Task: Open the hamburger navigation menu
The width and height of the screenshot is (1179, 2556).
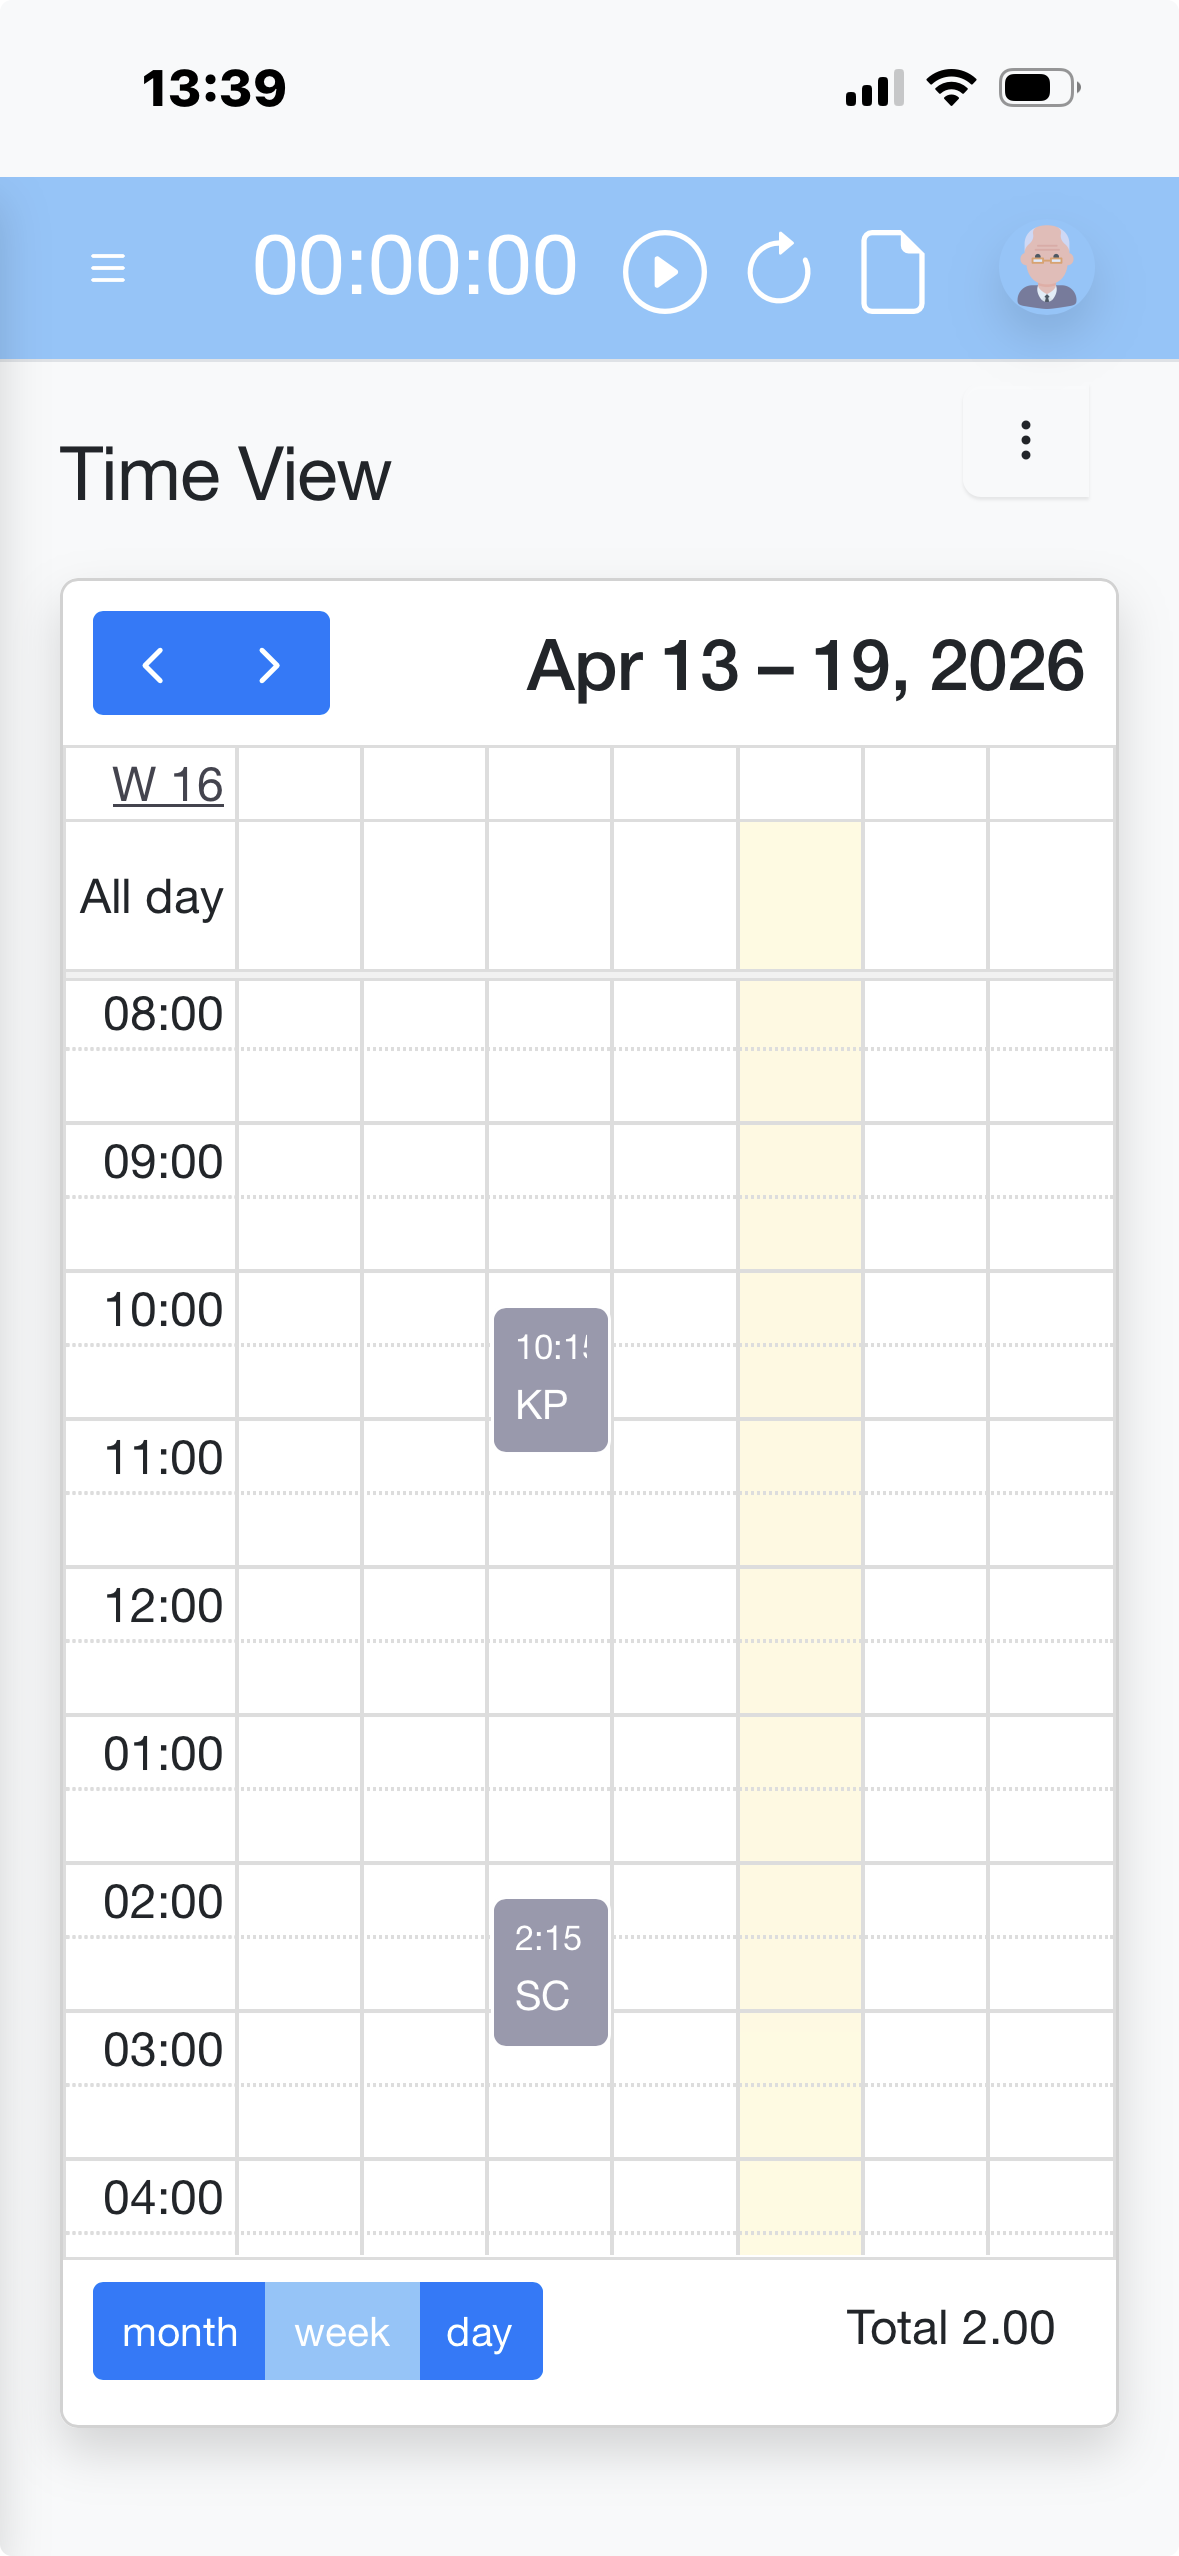Action: tap(108, 268)
